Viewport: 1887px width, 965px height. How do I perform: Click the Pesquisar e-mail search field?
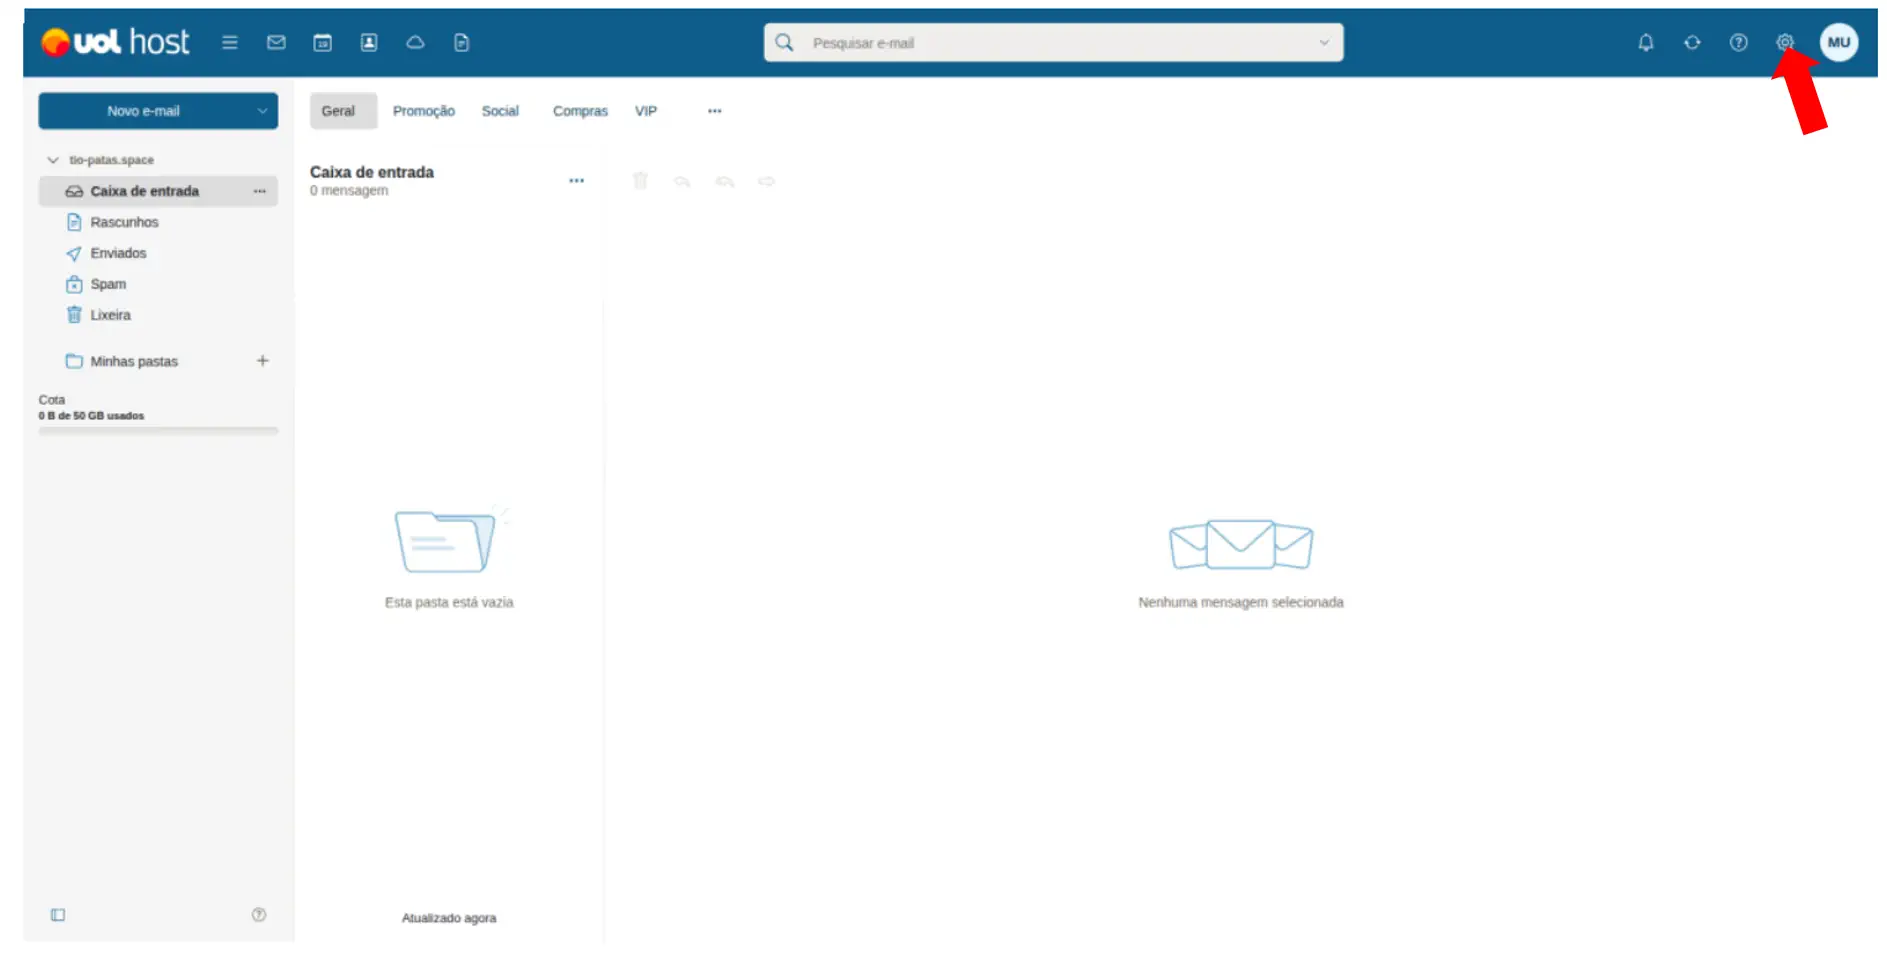tap(1054, 43)
